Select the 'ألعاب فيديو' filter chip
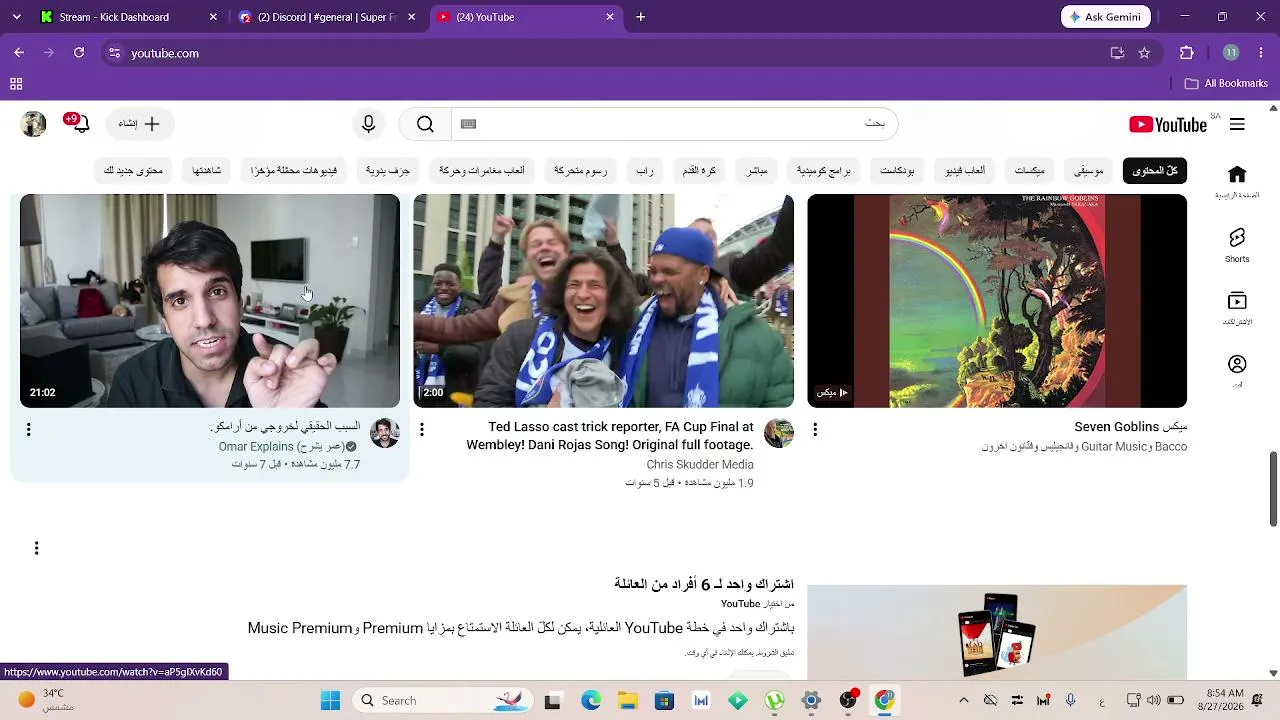This screenshot has height=720, width=1280. (965, 170)
